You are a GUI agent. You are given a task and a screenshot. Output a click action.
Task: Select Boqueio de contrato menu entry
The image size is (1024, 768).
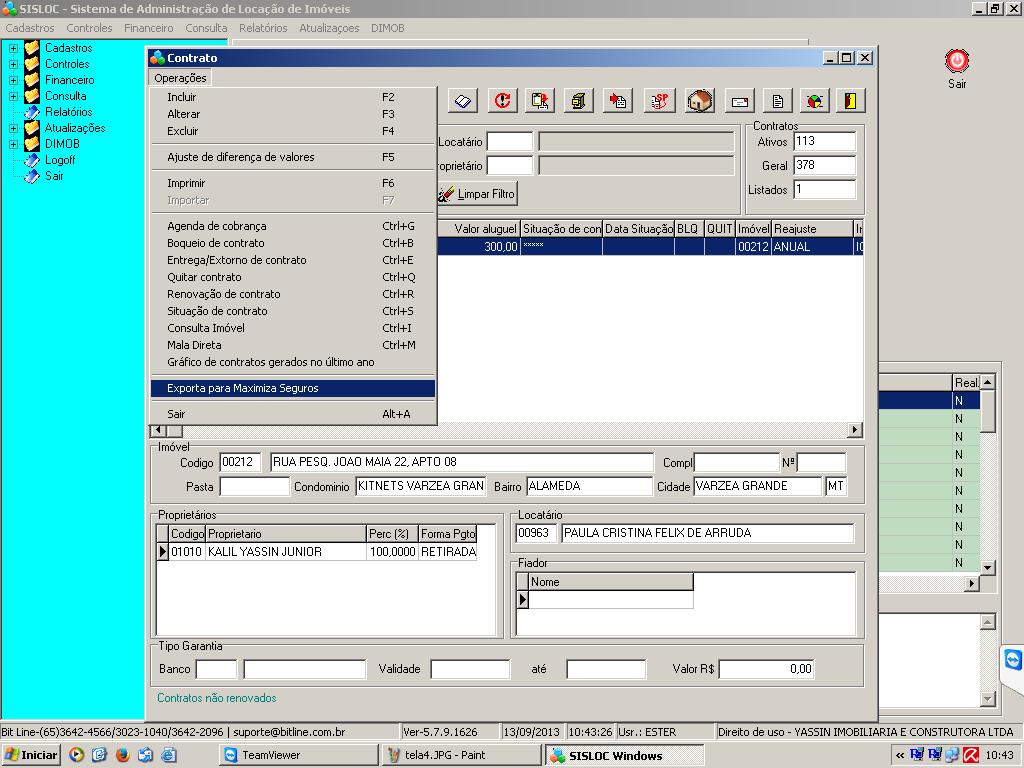coord(293,243)
